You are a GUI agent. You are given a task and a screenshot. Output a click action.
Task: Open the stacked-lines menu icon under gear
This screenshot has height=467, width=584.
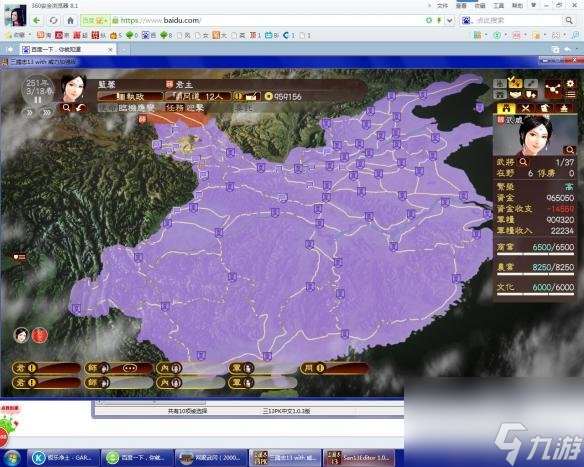570,95
